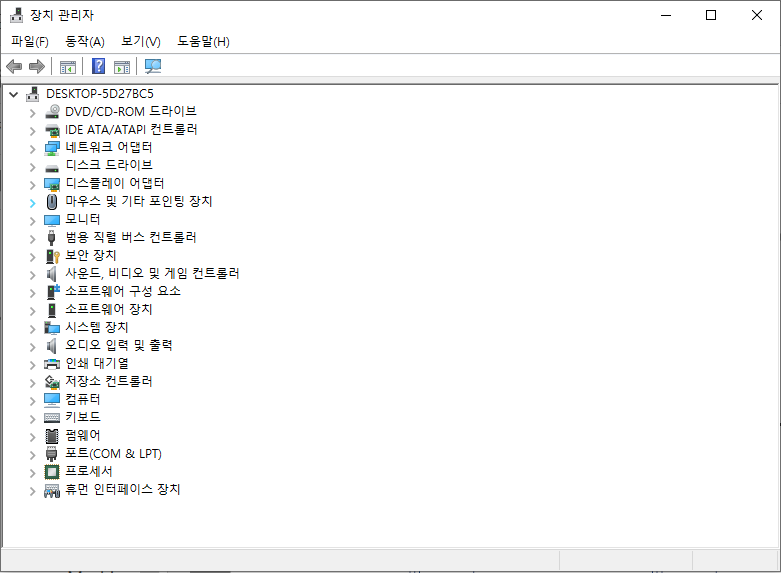781x573 pixels.
Task: Click the 컴퓨터 monitor icon
Action: coord(52,400)
